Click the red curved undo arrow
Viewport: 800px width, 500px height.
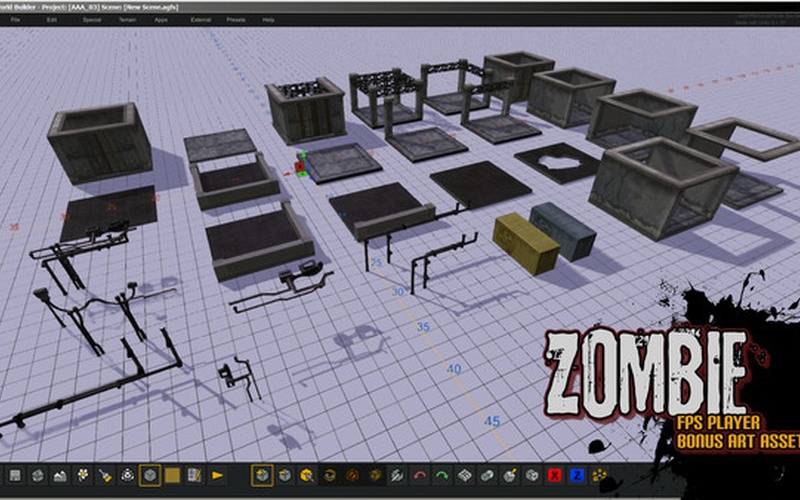(418, 475)
